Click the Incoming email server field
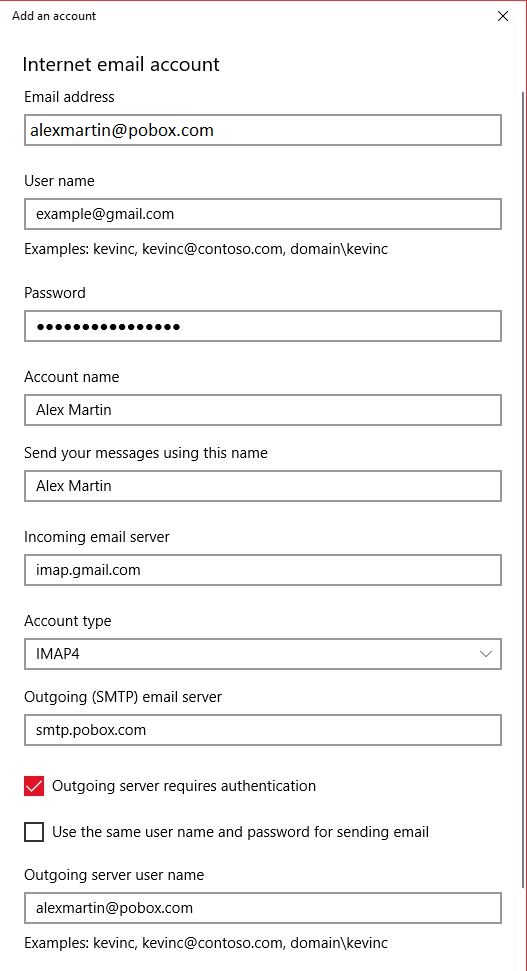Viewport: 527px width, 971px height. point(263,570)
